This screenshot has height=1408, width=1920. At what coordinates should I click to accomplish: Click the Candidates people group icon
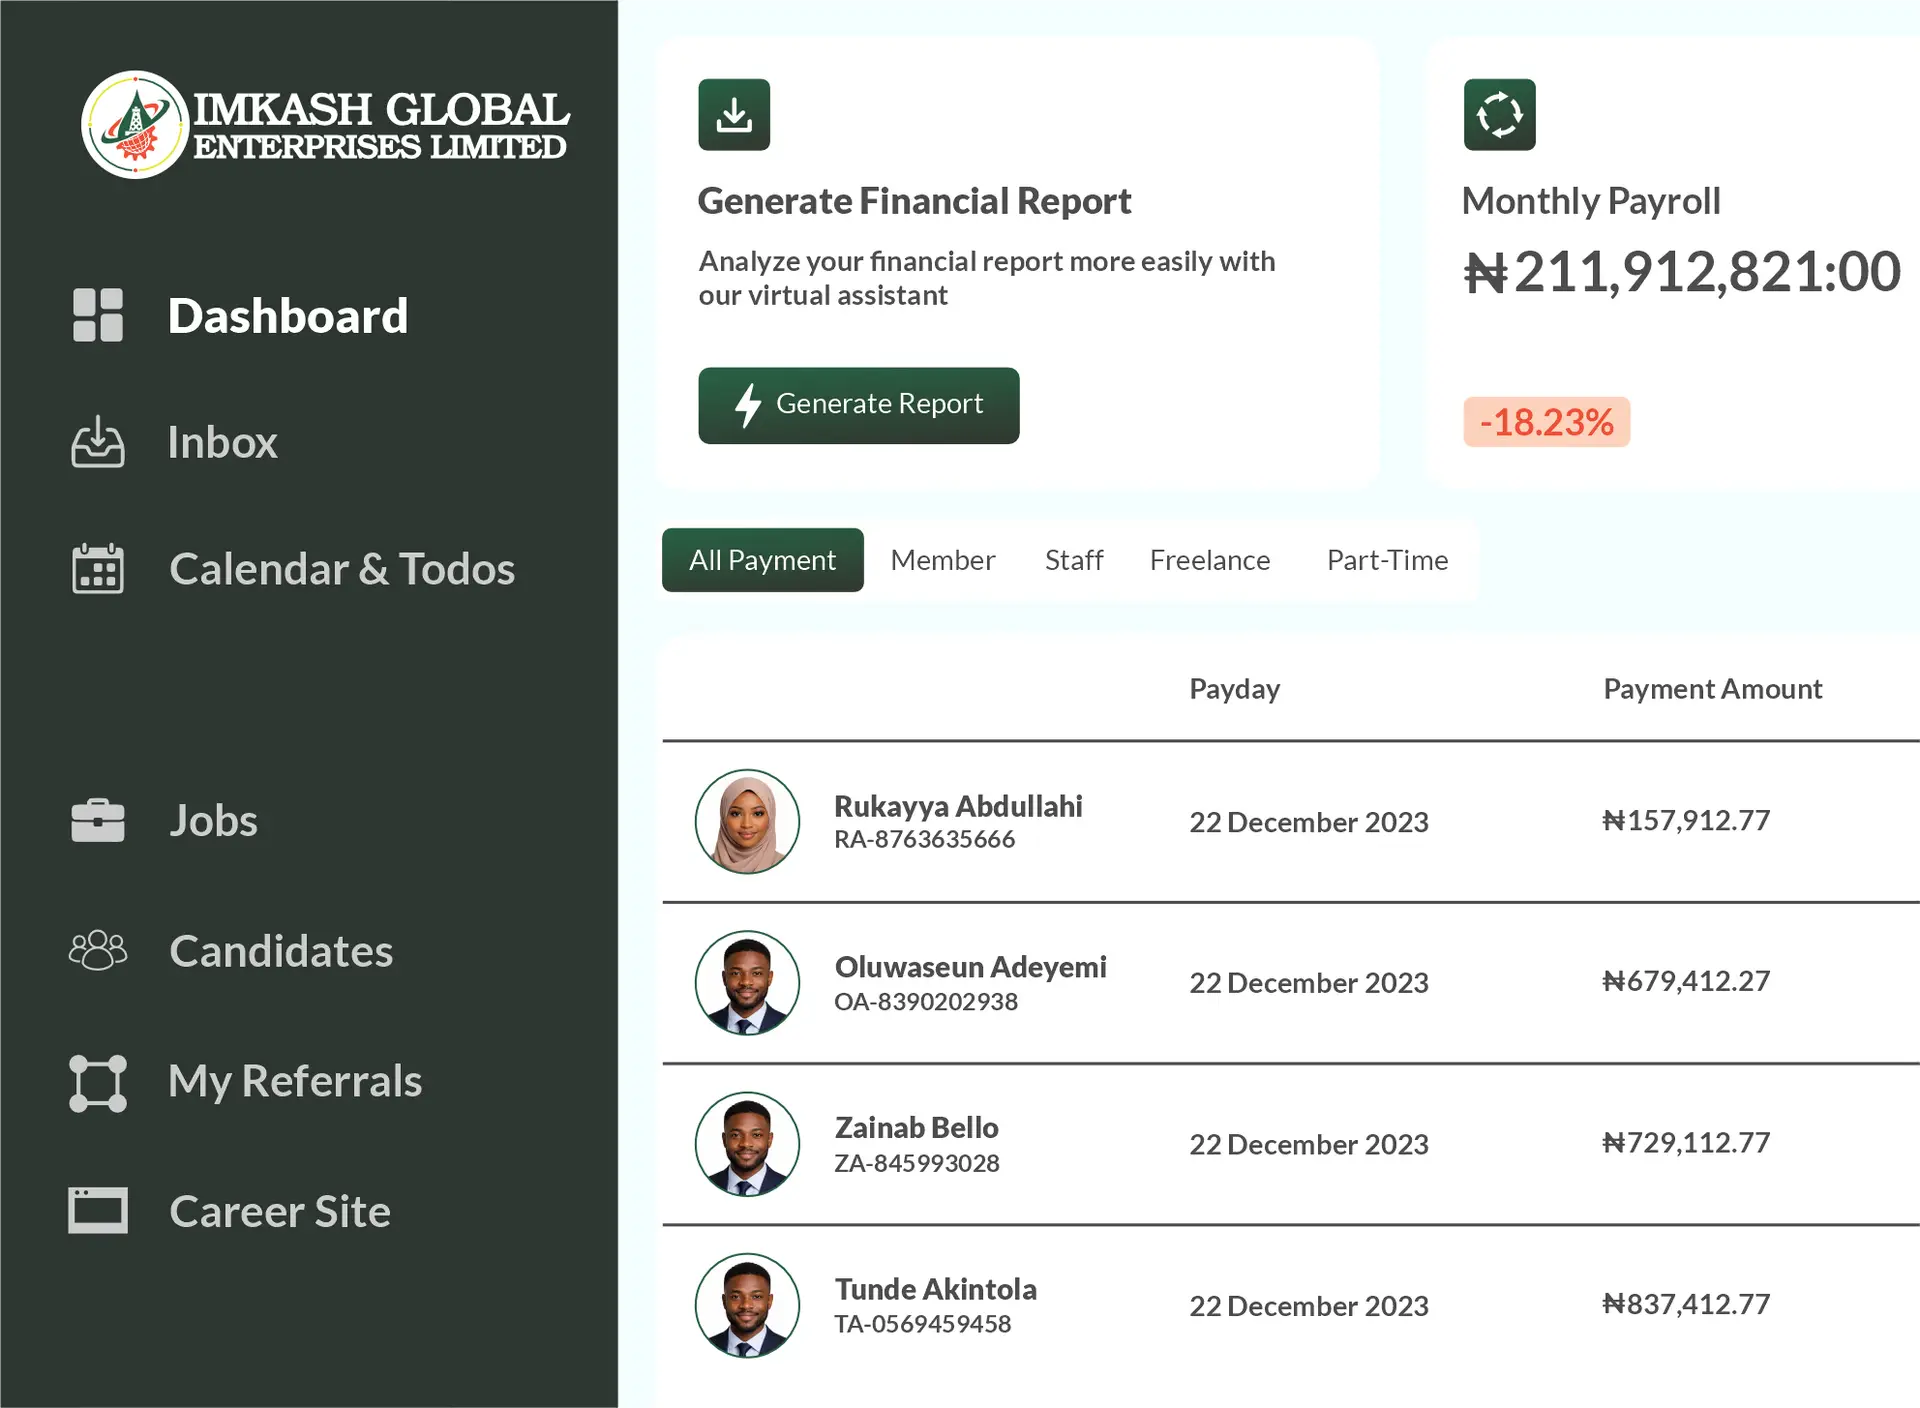(98, 950)
